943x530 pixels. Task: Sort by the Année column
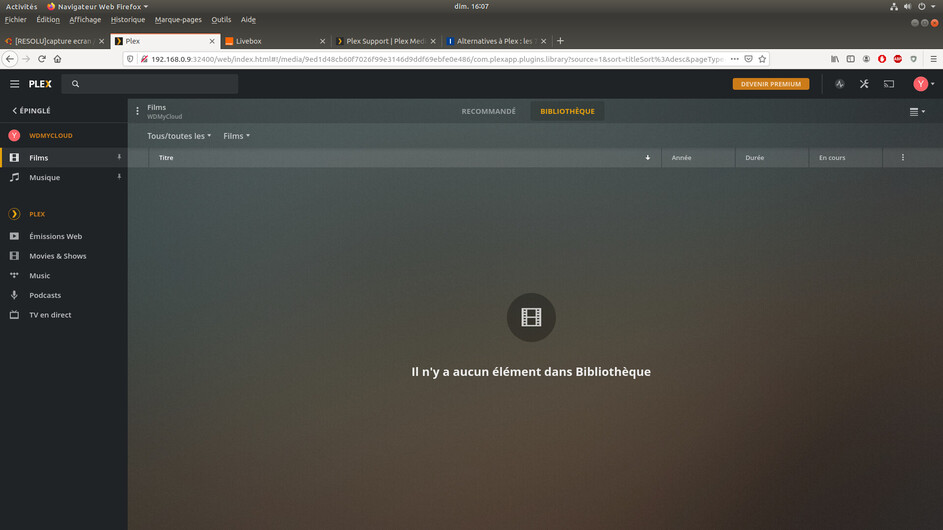pos(681,158)
